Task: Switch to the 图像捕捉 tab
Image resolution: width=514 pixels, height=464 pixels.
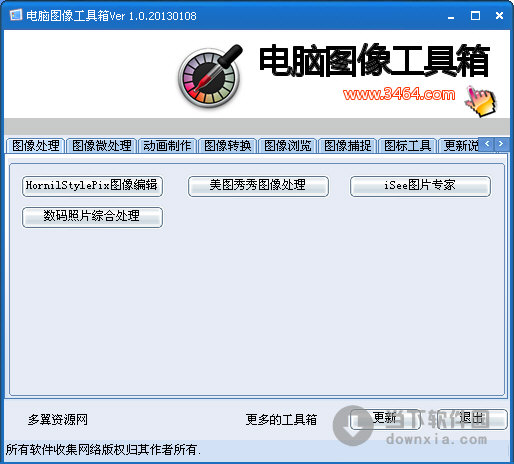Action: (x=348, y=146)
